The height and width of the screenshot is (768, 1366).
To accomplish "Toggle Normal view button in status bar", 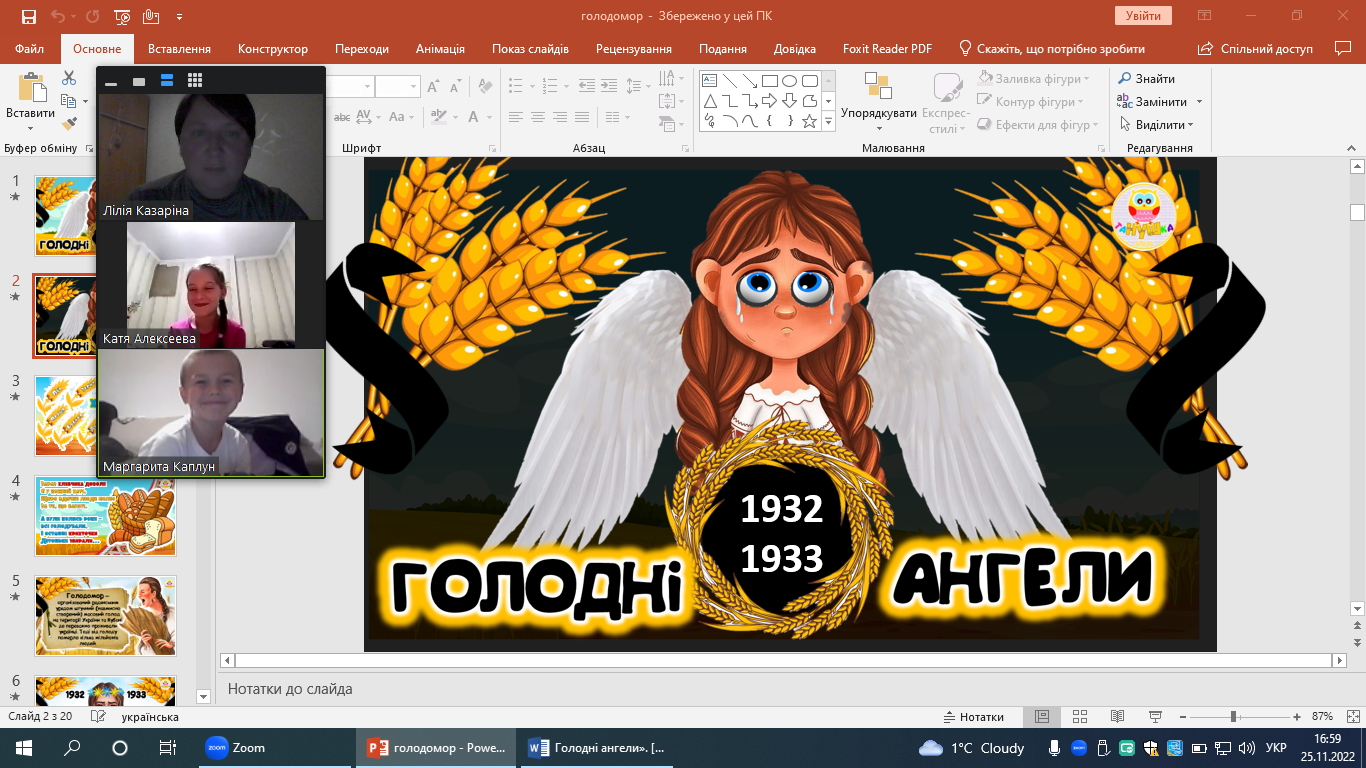I will [1042, 717].
